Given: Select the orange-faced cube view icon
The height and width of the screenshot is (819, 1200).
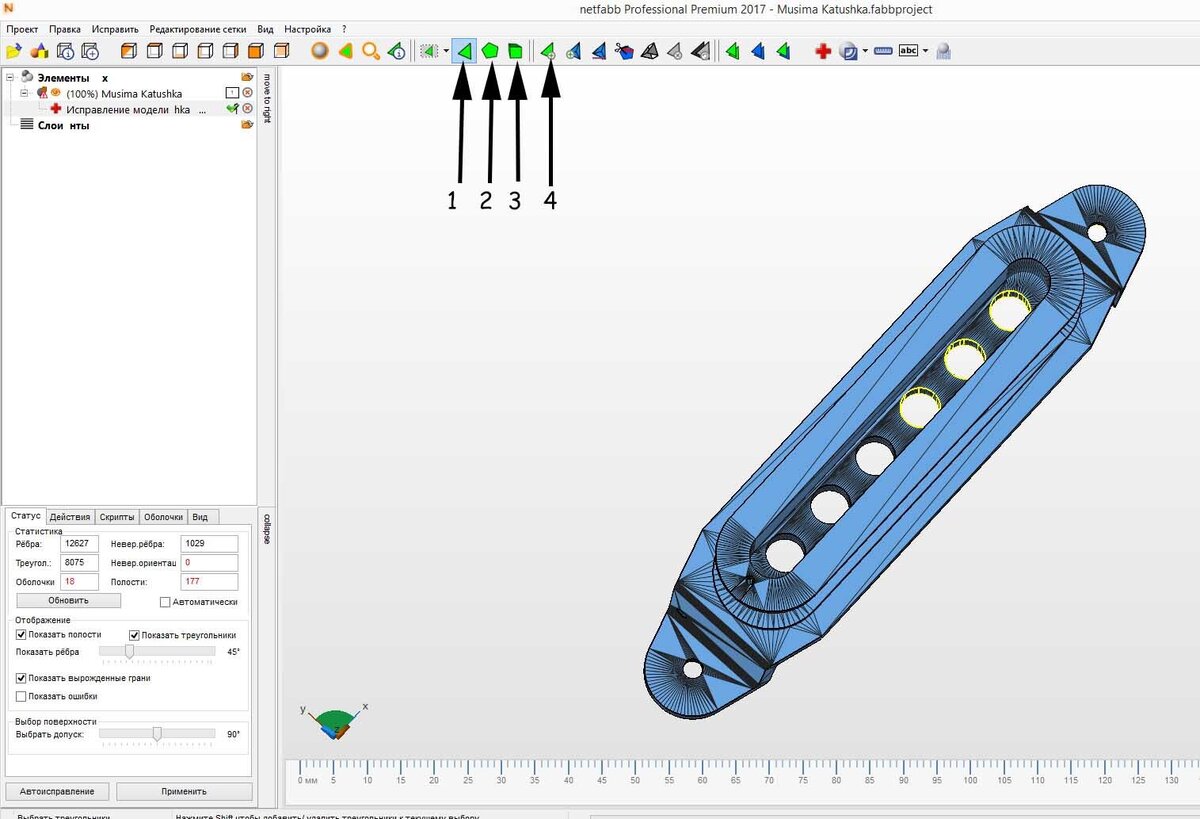Looking at the screenshot, I should coord(256,51).
